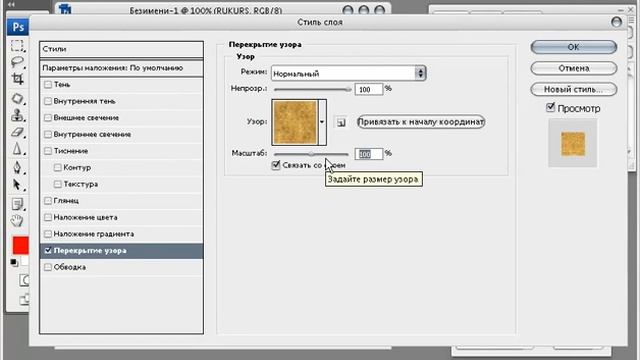640x360 pixels.
Task: Click the Масштаб percent value field
Action: pyautogui.click(x=369, y=154)
